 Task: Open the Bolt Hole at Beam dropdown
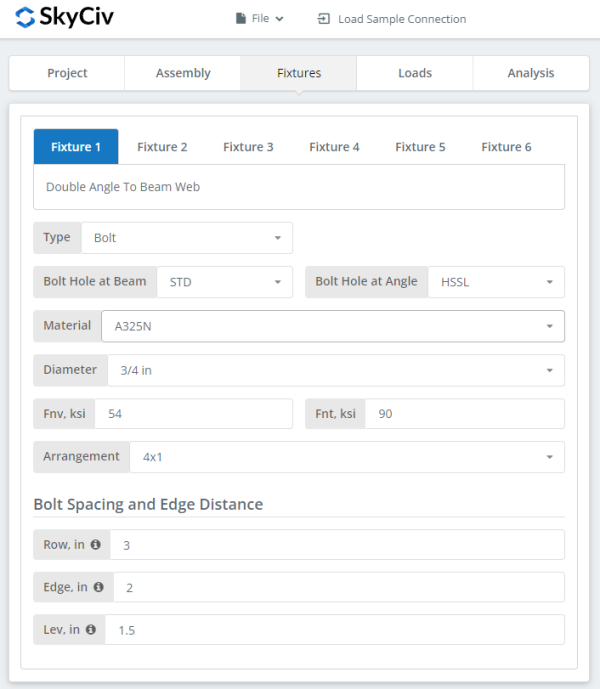coord(225,282)
